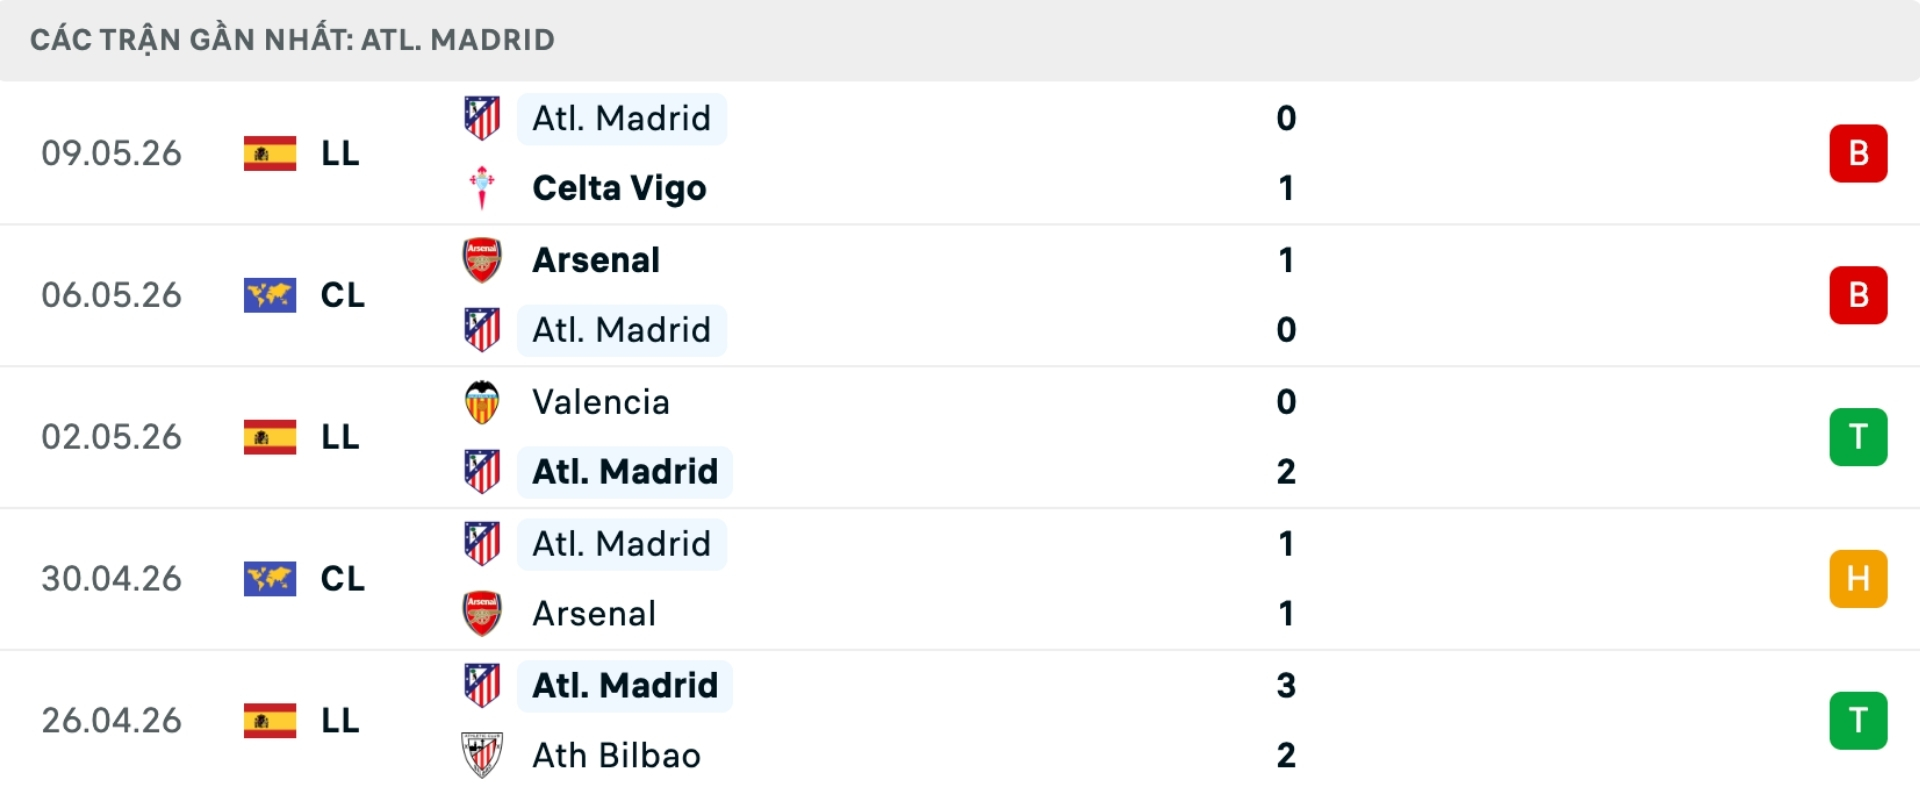This screenshot has width=1920, height=792.
Task: Open Celta Vigo team link
Action: point(619,188)
